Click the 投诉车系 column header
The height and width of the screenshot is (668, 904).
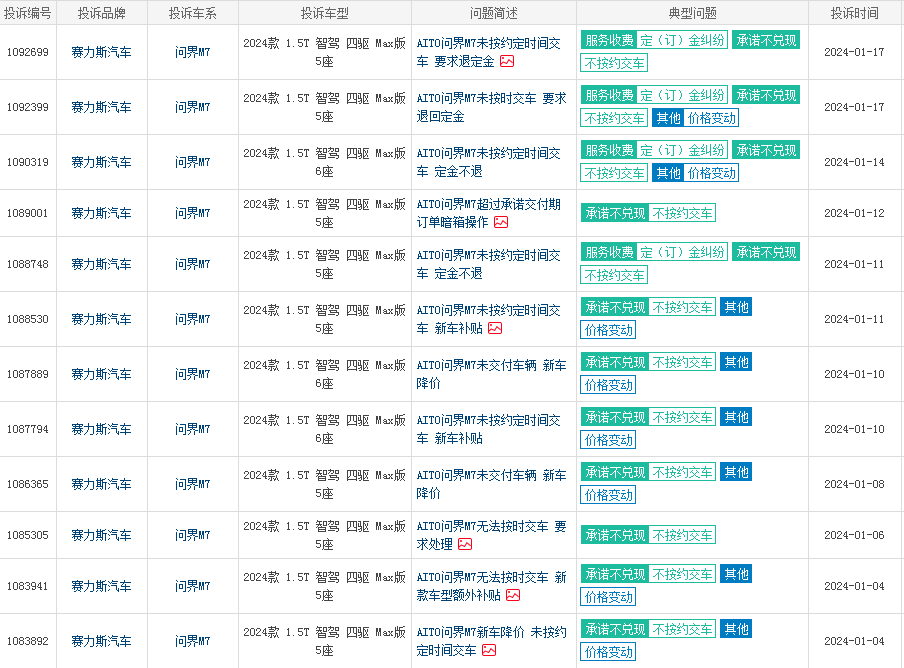[193, 13]
